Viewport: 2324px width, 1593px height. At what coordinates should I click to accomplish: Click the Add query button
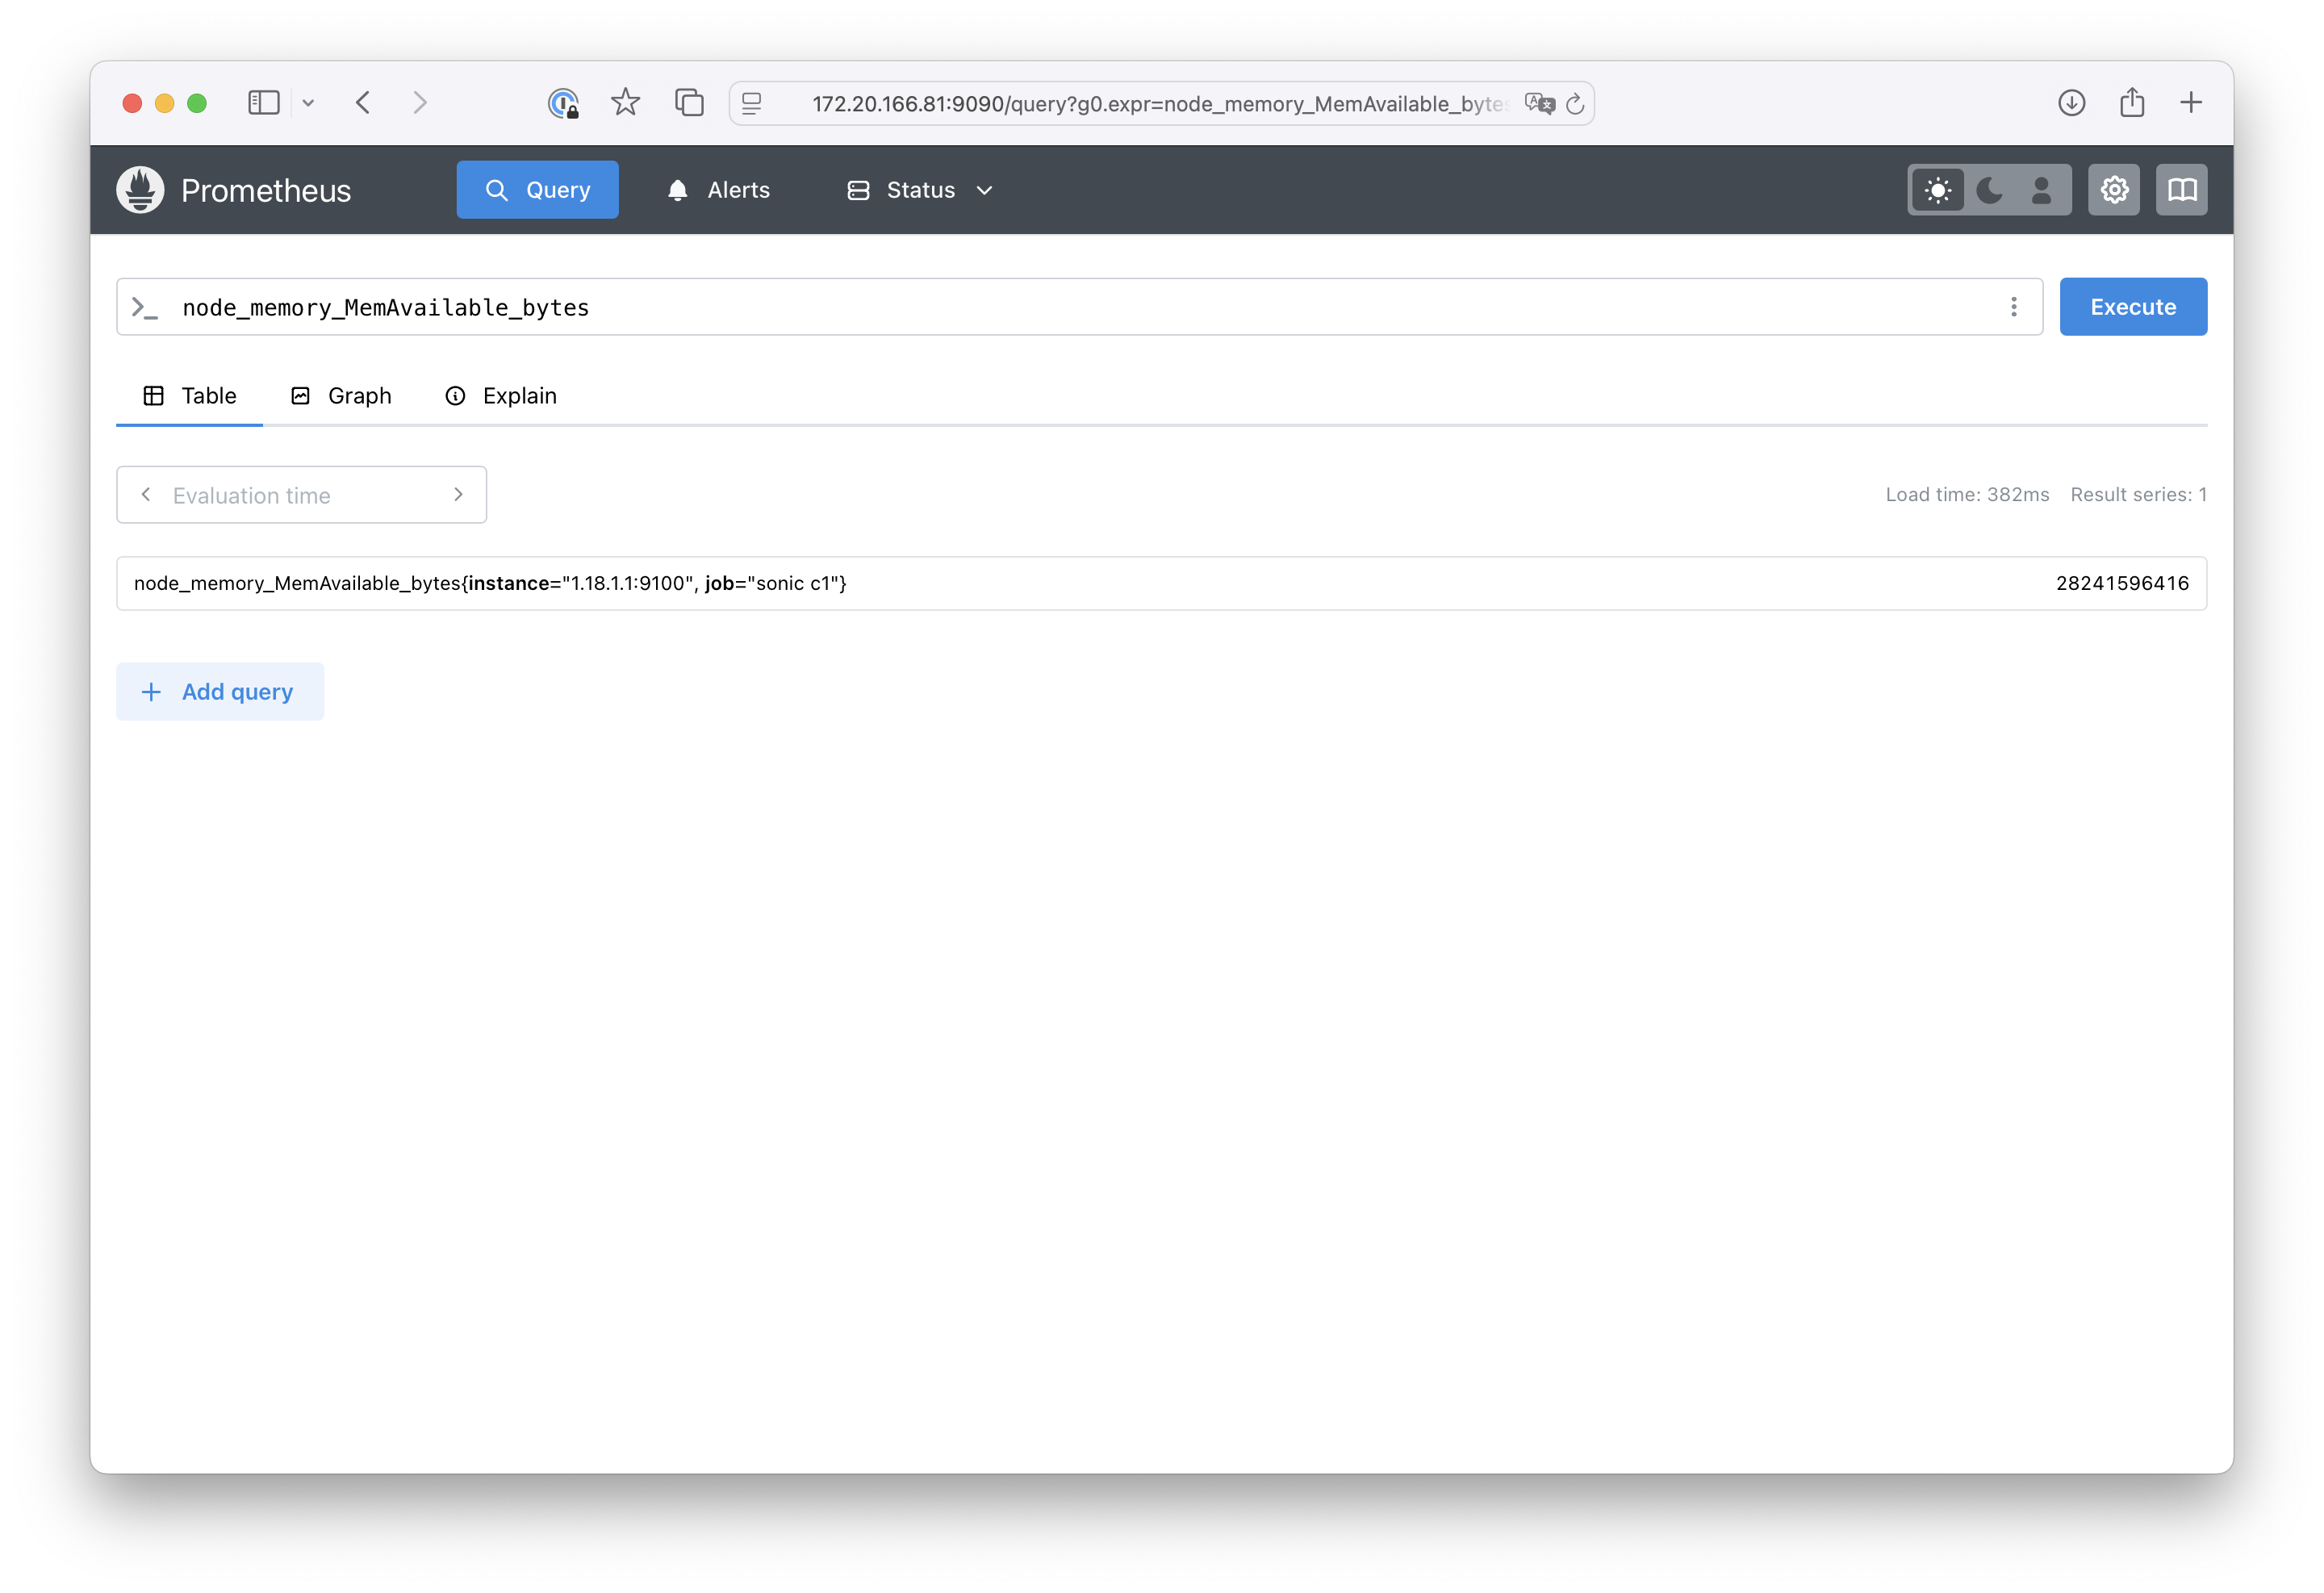point(220,691)
